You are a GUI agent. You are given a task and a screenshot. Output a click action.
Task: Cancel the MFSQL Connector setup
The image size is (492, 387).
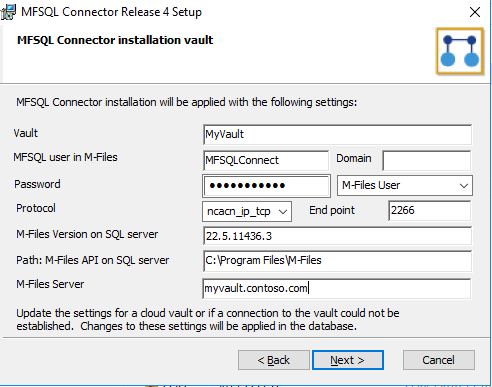[439, 360]
